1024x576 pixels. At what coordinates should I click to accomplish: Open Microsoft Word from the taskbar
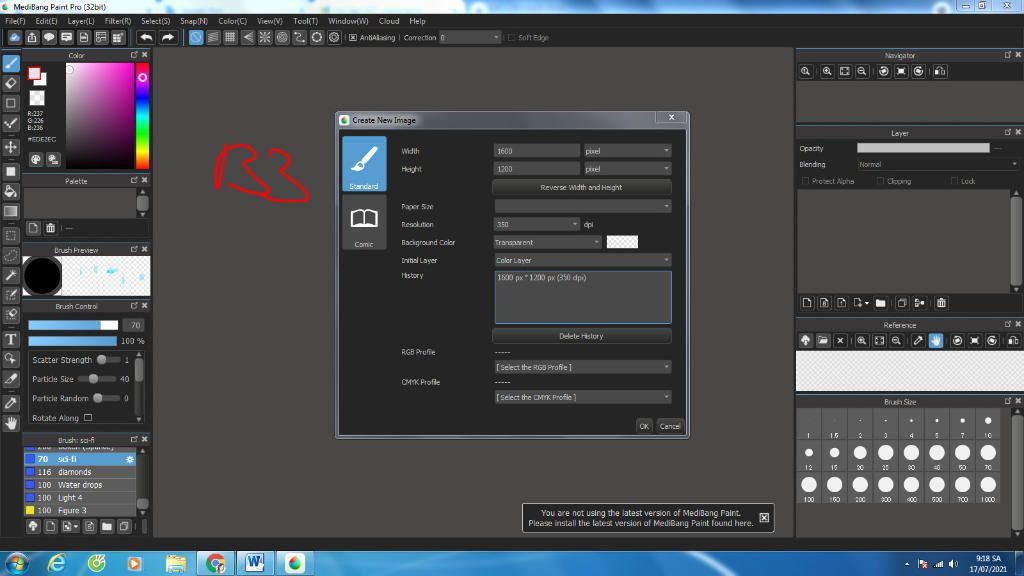(x=255, y=563)
